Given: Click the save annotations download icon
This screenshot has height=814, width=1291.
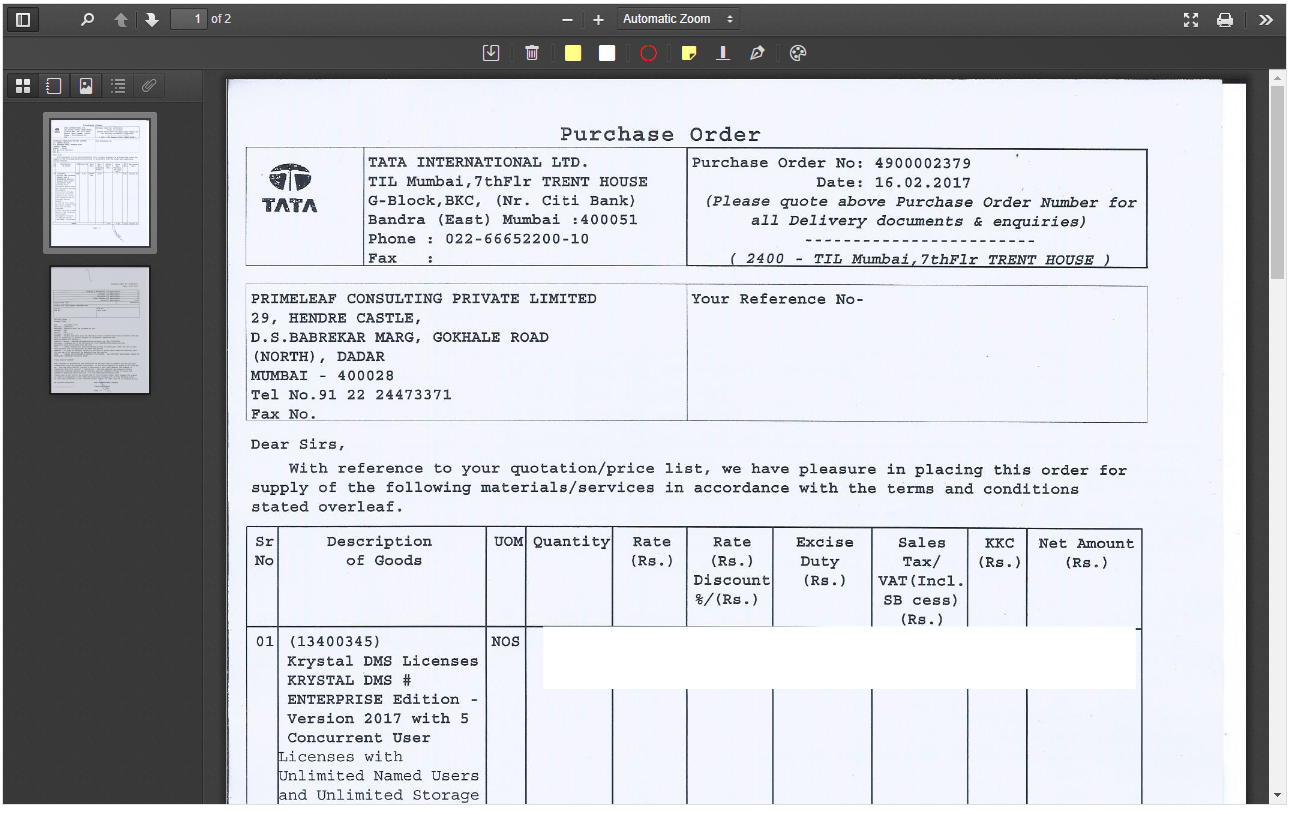Looking at the screenshot, I should [491, 53].
